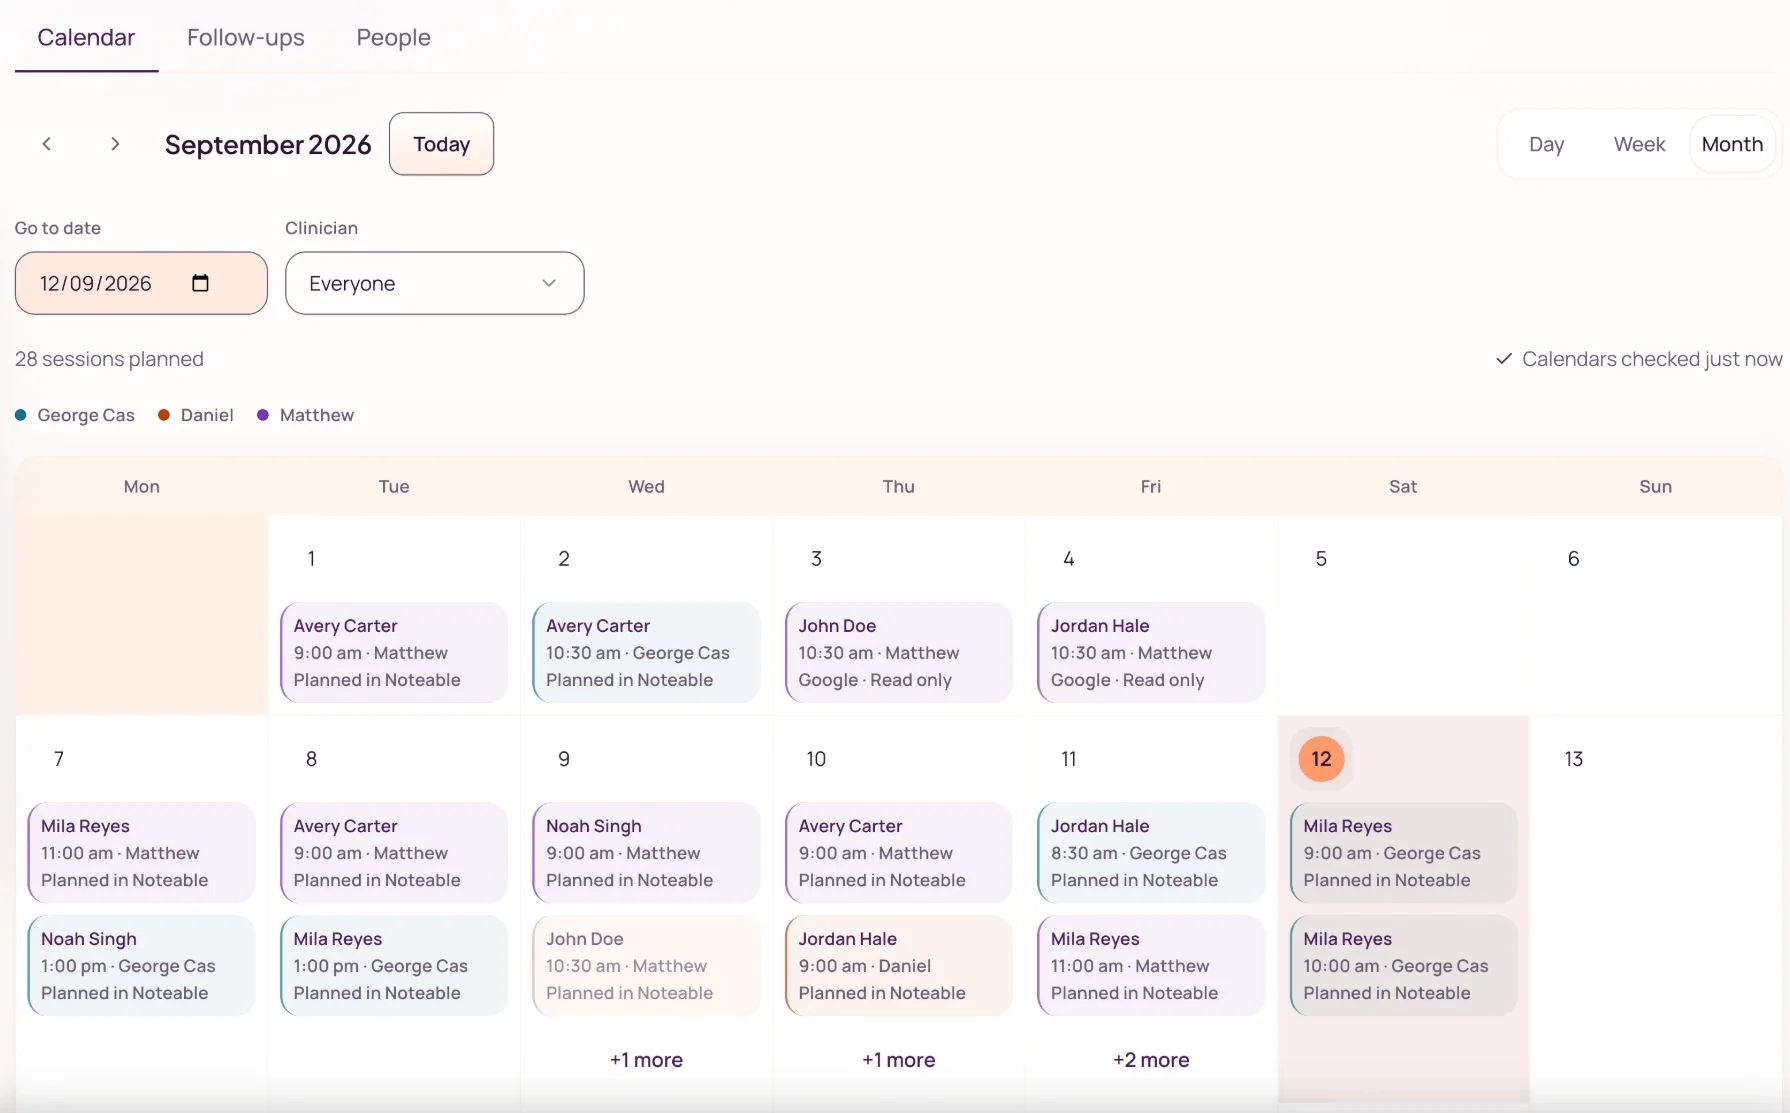
Task: Go to next month arrow
Action: tap(115, 144)
